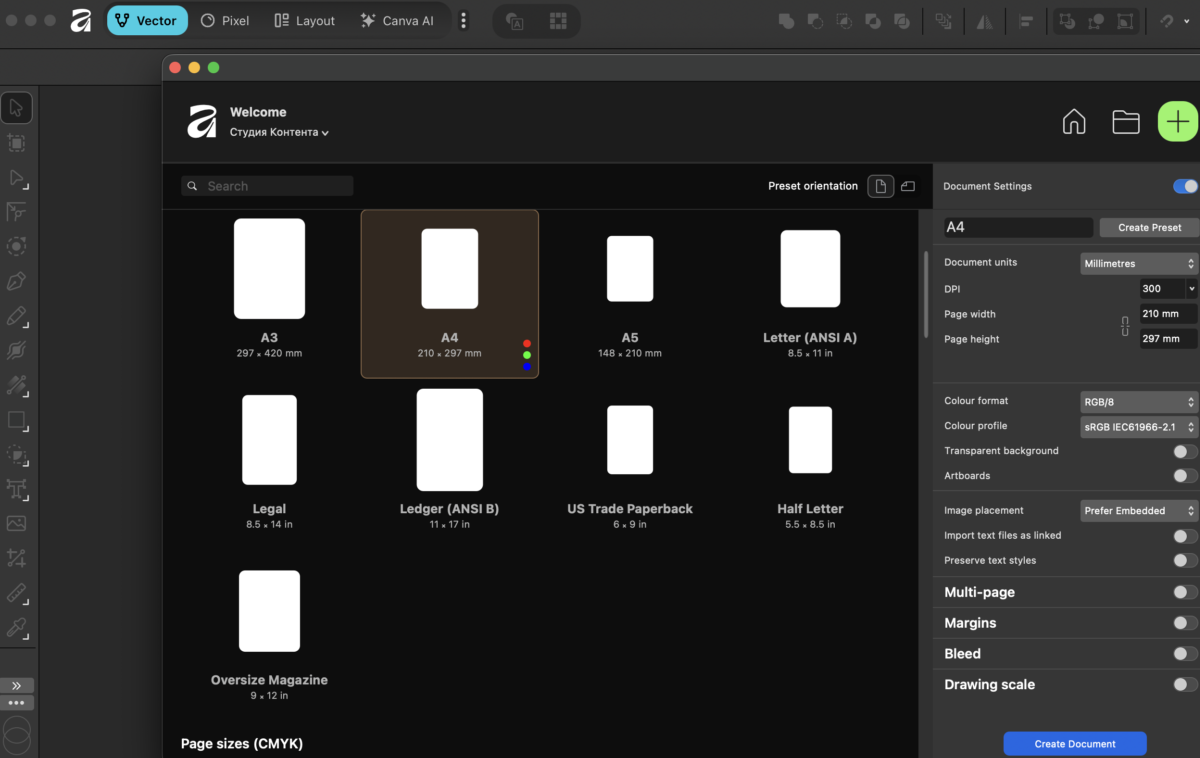Viewport: 1200px width, 758px height.
Task: Choose landscape preset orientation
Action: [x=908, y=186]
